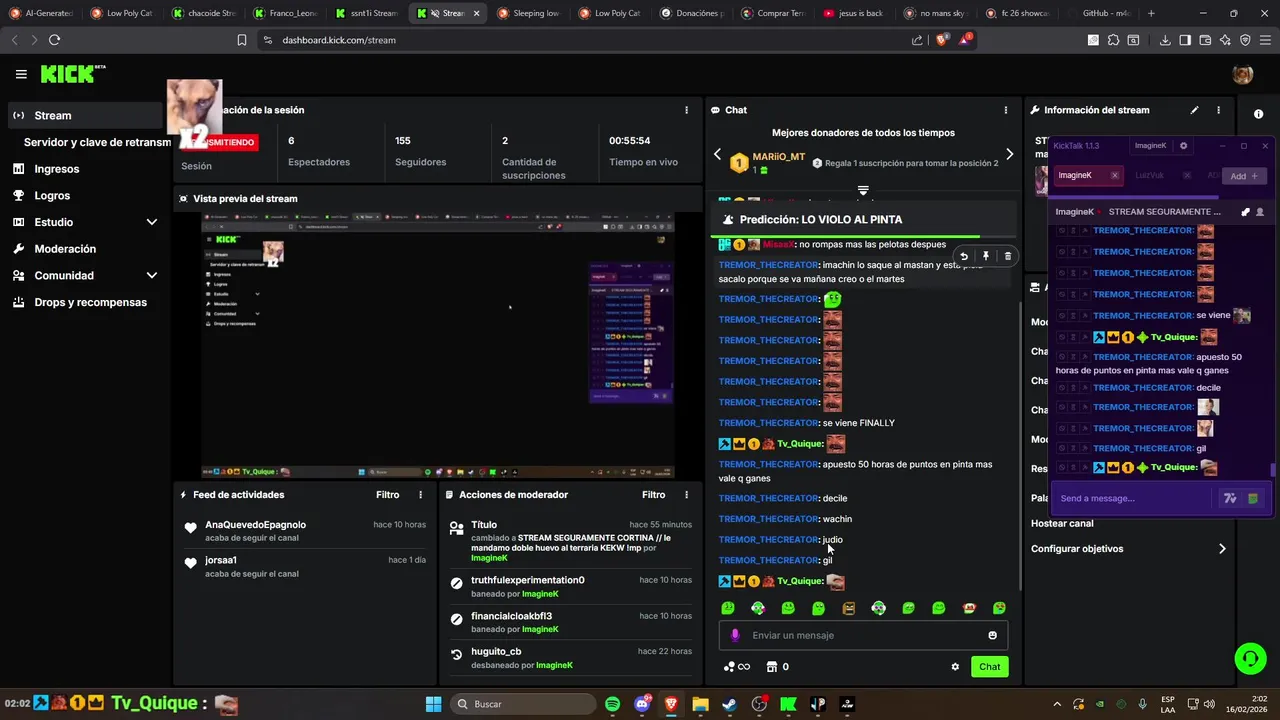Close ImagineK tab in KickTalk
The width and height of the screenshot is (1280, 720).
[x=1115, y=176]
